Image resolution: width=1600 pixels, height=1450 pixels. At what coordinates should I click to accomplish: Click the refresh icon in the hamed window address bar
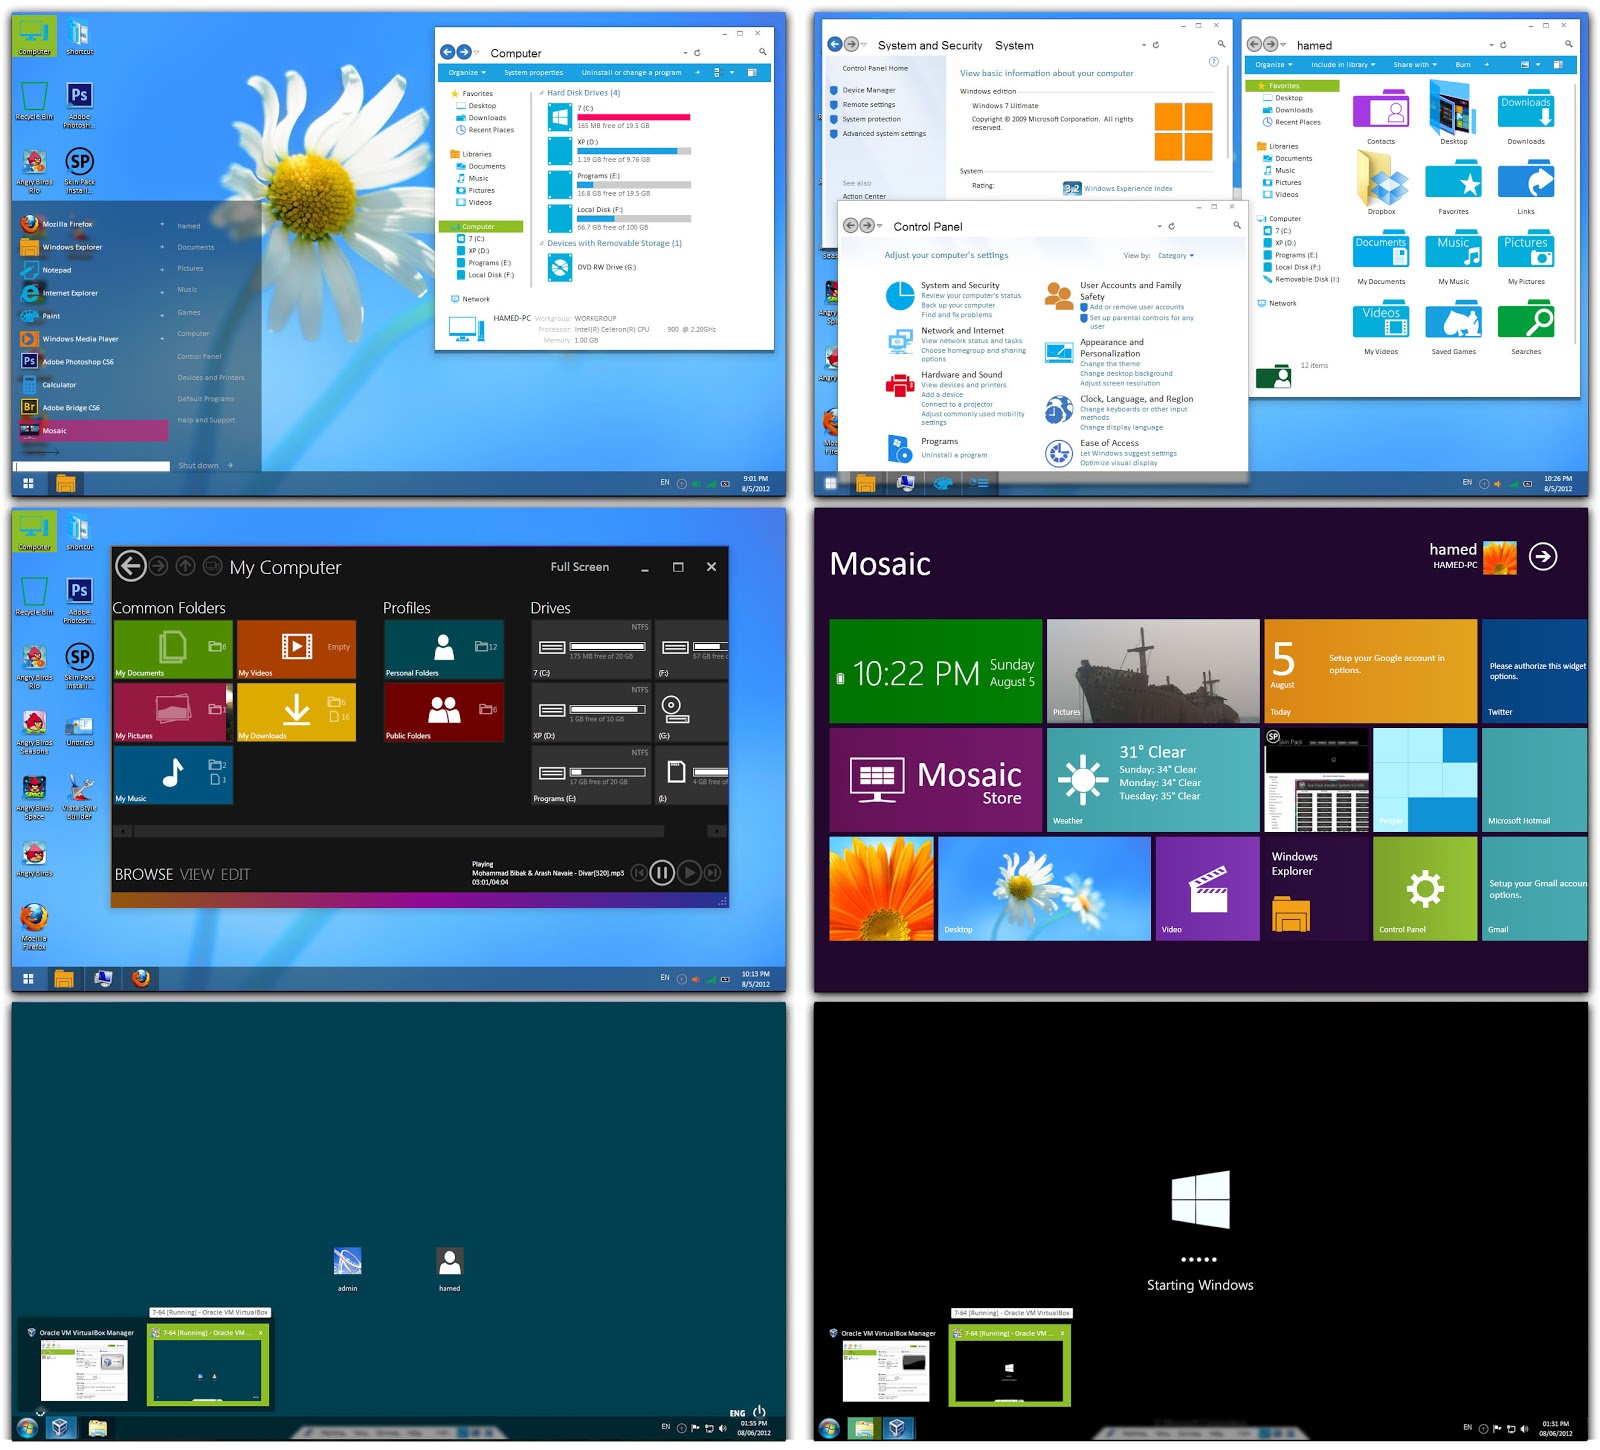1503,45
